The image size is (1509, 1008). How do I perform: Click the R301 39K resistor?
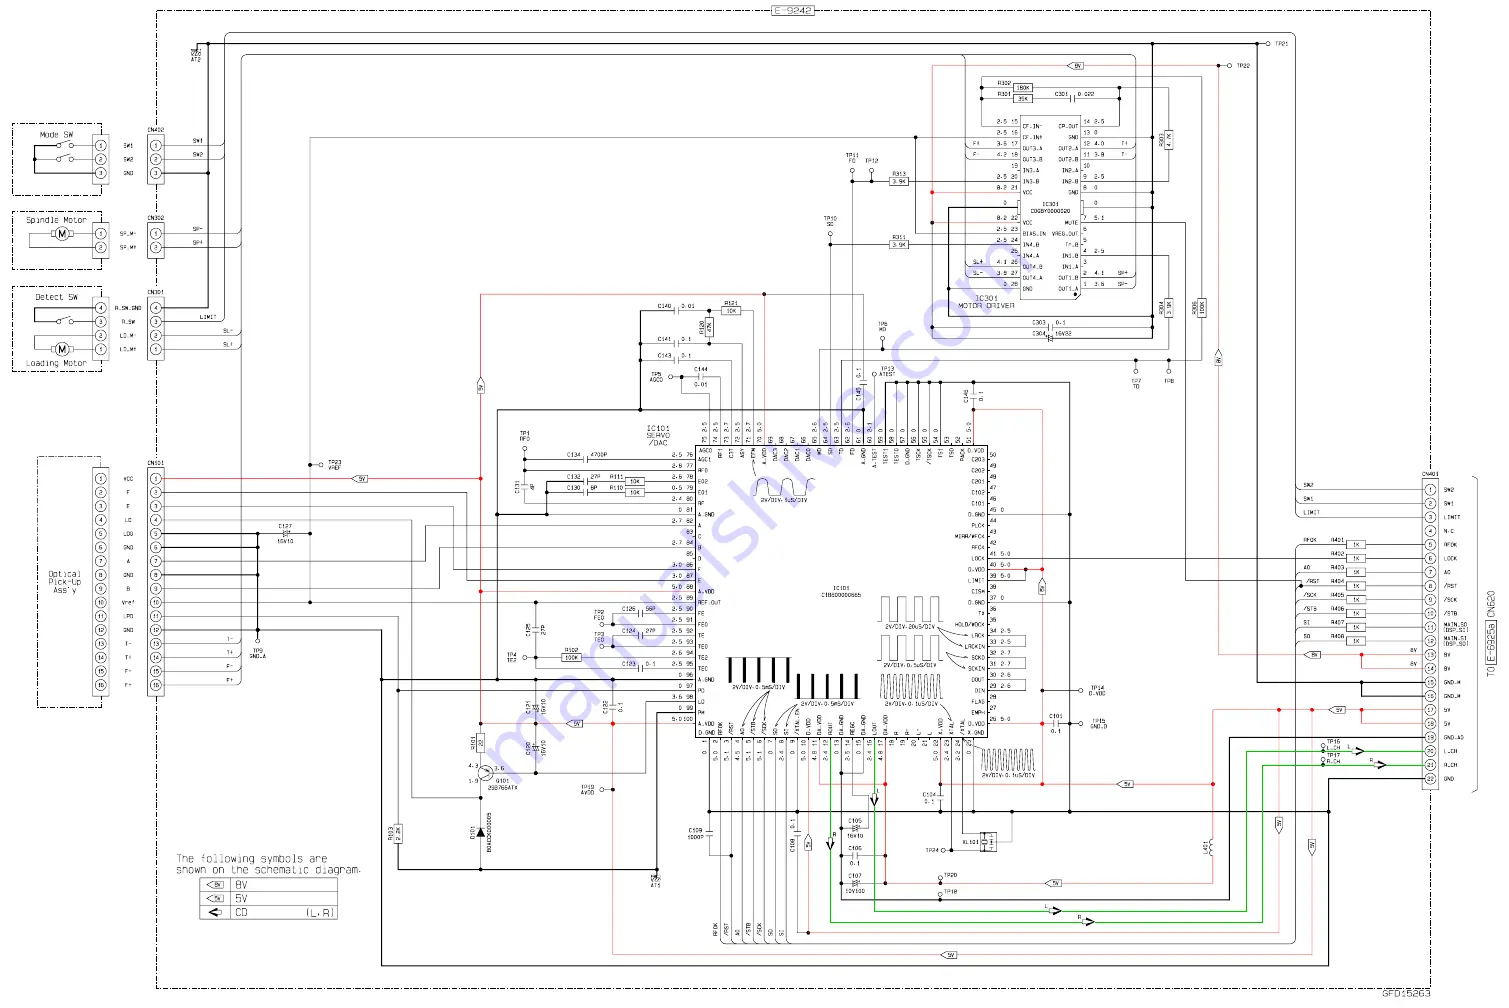tap(1023, 98)
